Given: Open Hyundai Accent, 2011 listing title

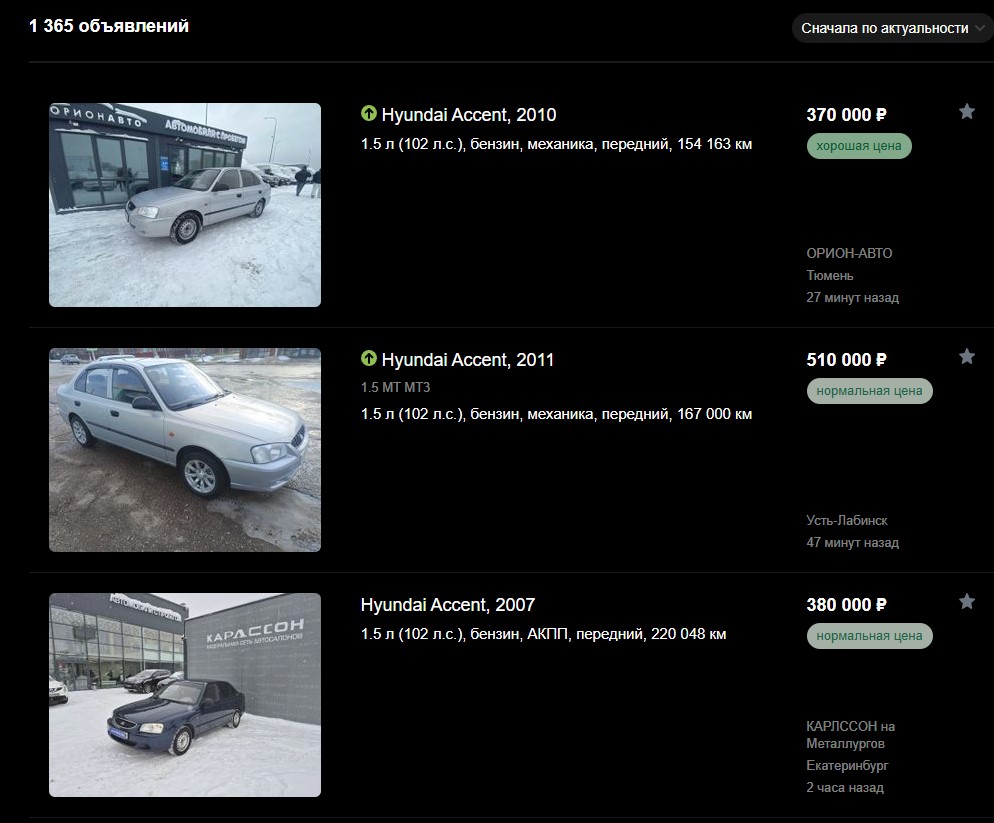Looking at the screenshot, I should pos(467,360).
